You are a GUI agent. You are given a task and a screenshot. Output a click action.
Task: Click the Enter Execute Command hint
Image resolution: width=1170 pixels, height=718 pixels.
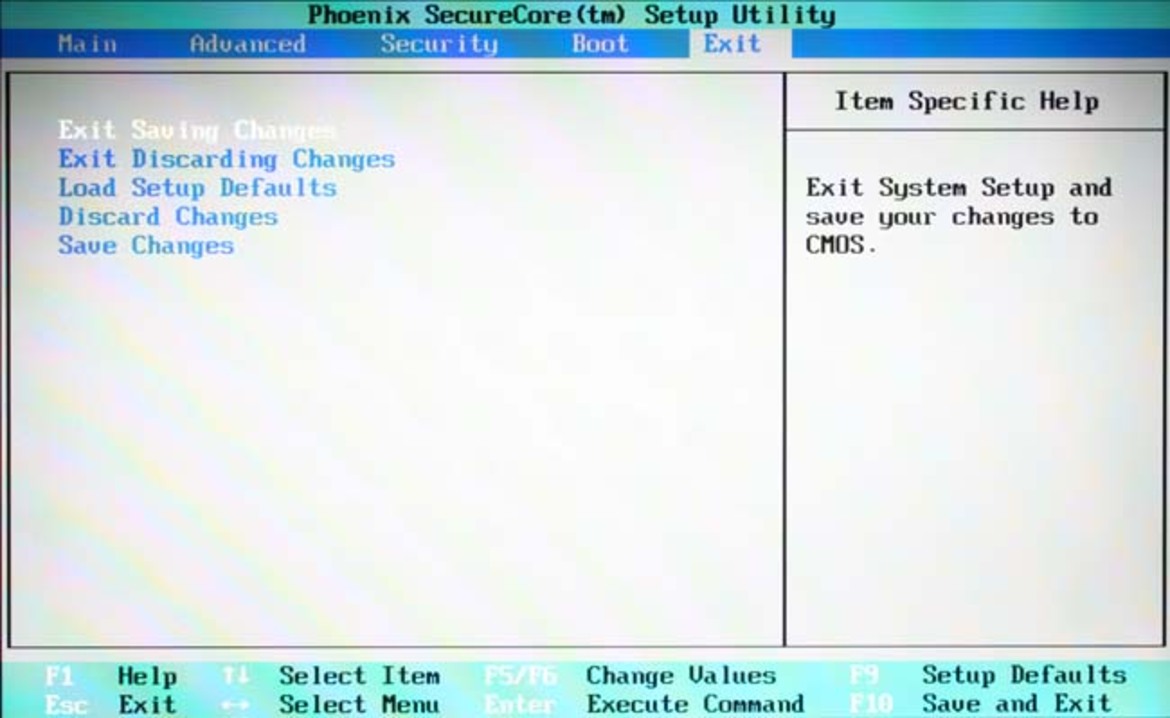pos(644,705)
